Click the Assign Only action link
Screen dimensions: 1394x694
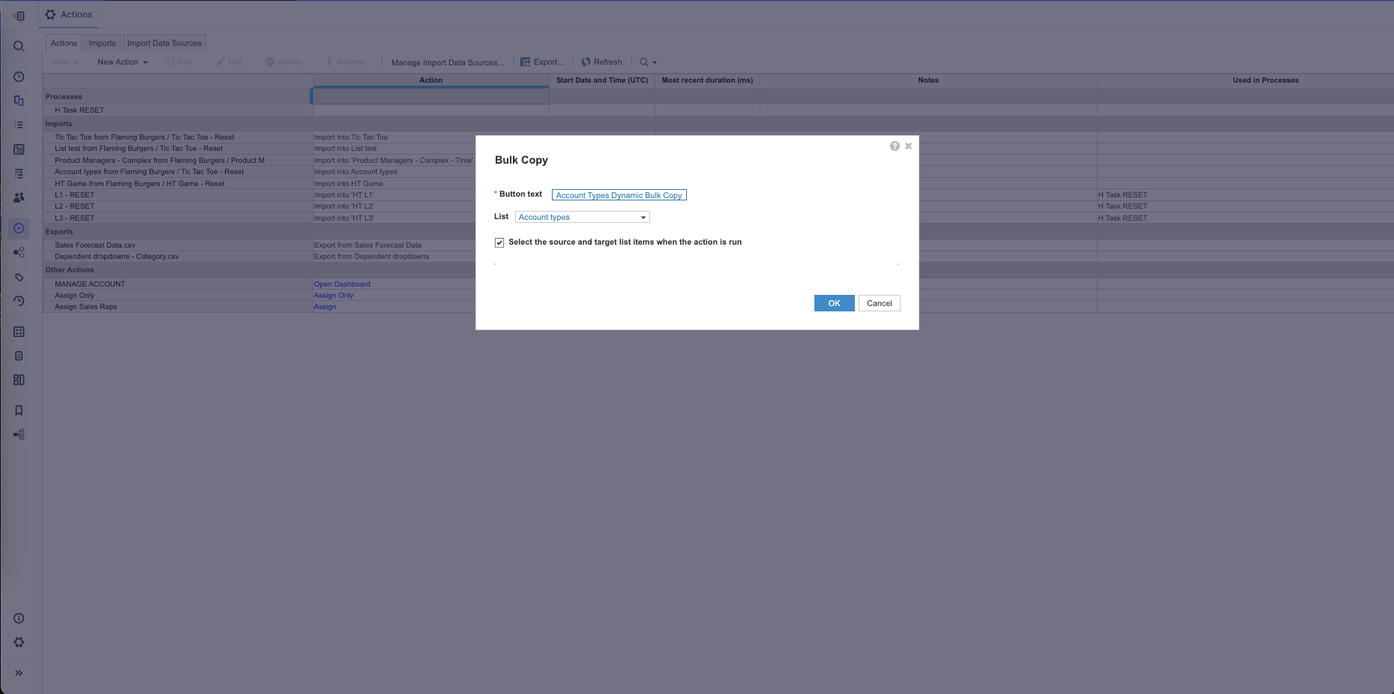[334, 295]
